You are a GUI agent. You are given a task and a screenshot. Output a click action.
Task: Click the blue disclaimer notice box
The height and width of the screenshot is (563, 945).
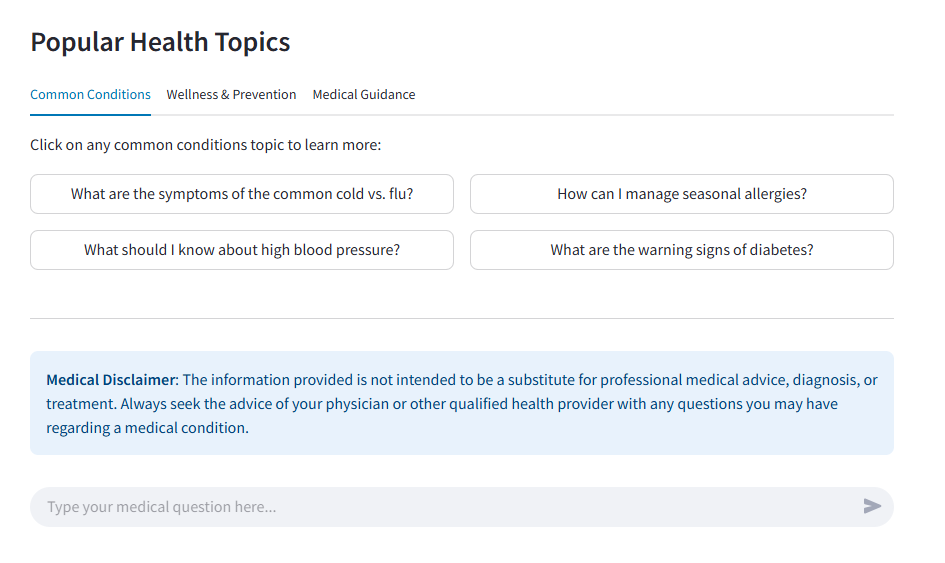(x=461, y=442)
